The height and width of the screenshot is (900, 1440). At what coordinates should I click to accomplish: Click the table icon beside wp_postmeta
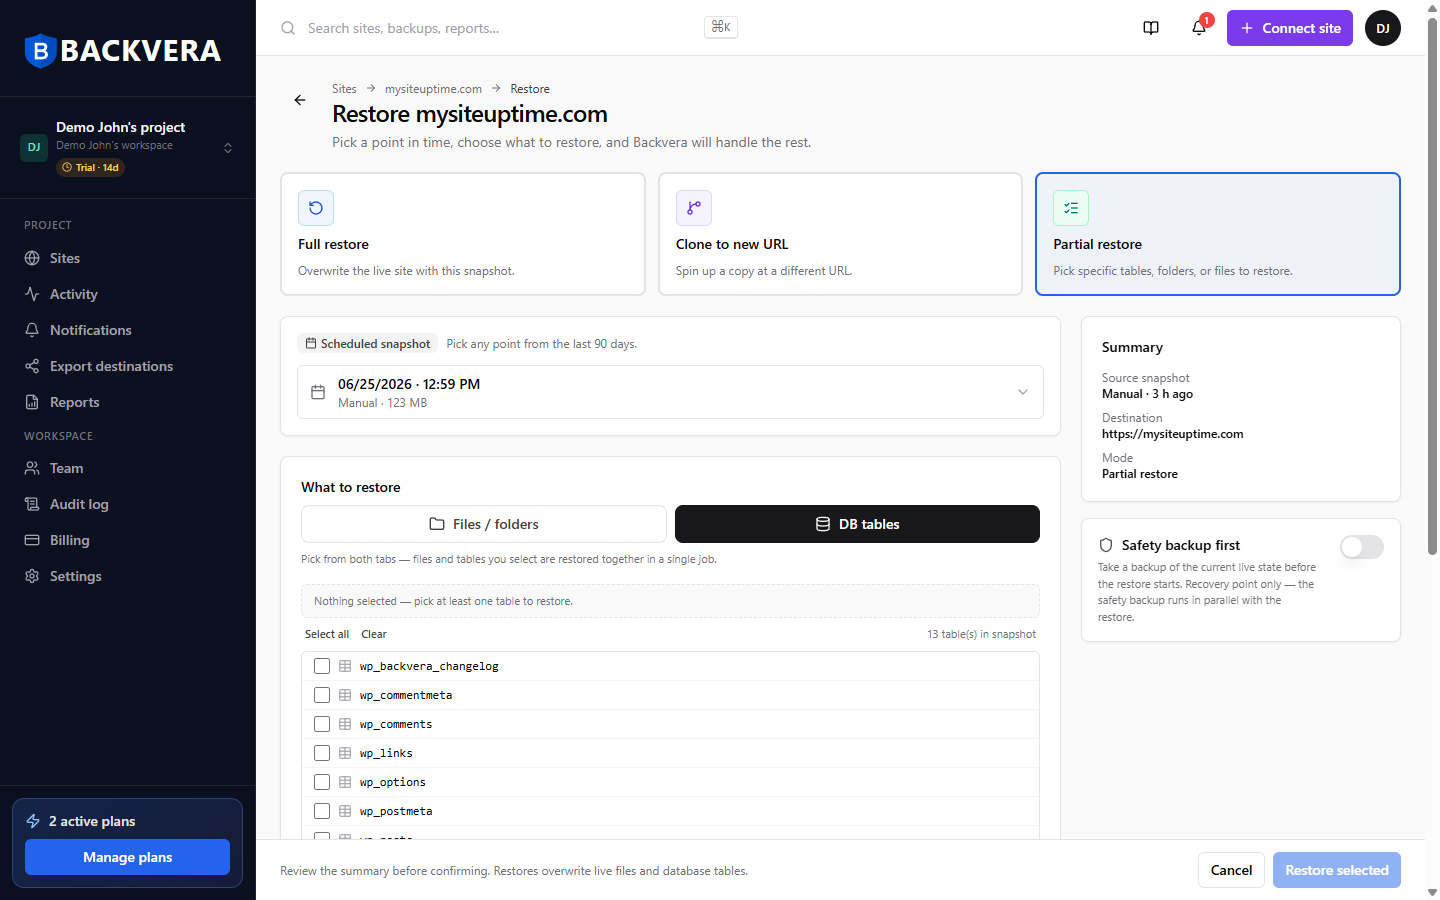[345, 811]
